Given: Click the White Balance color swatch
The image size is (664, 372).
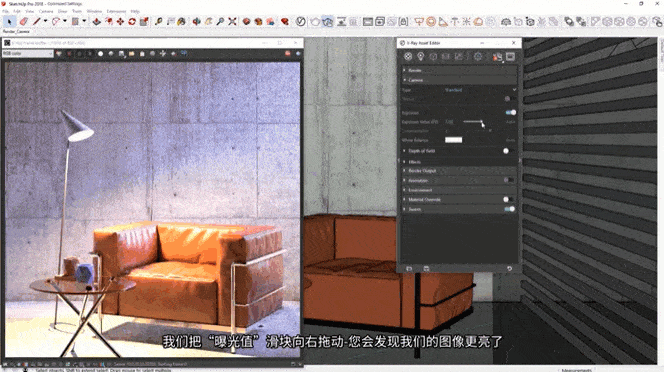Looking at the screenshot, I should click(453, 140).
